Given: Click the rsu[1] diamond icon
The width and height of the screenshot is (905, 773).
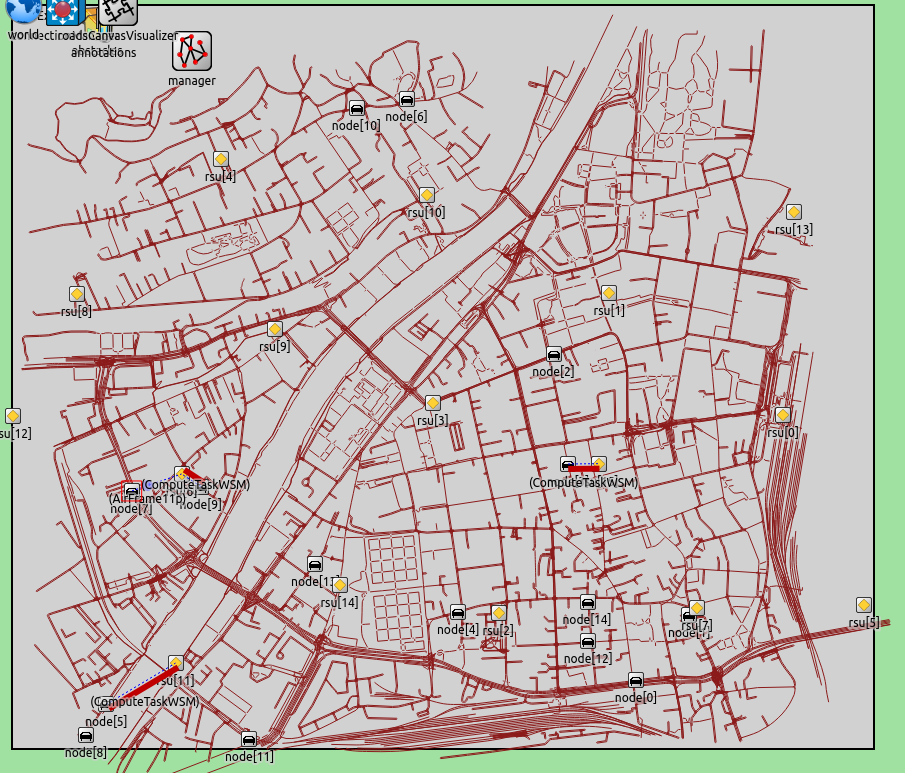Looking at the screenshot, I should 608,293.
